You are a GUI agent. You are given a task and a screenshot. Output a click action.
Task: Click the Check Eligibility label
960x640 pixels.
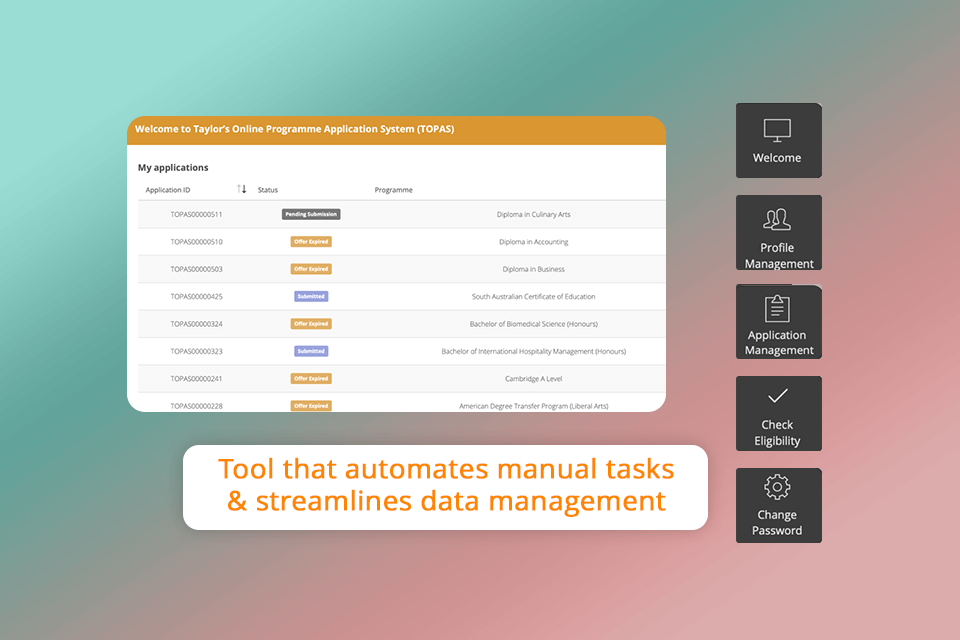(x=777, y=433)
